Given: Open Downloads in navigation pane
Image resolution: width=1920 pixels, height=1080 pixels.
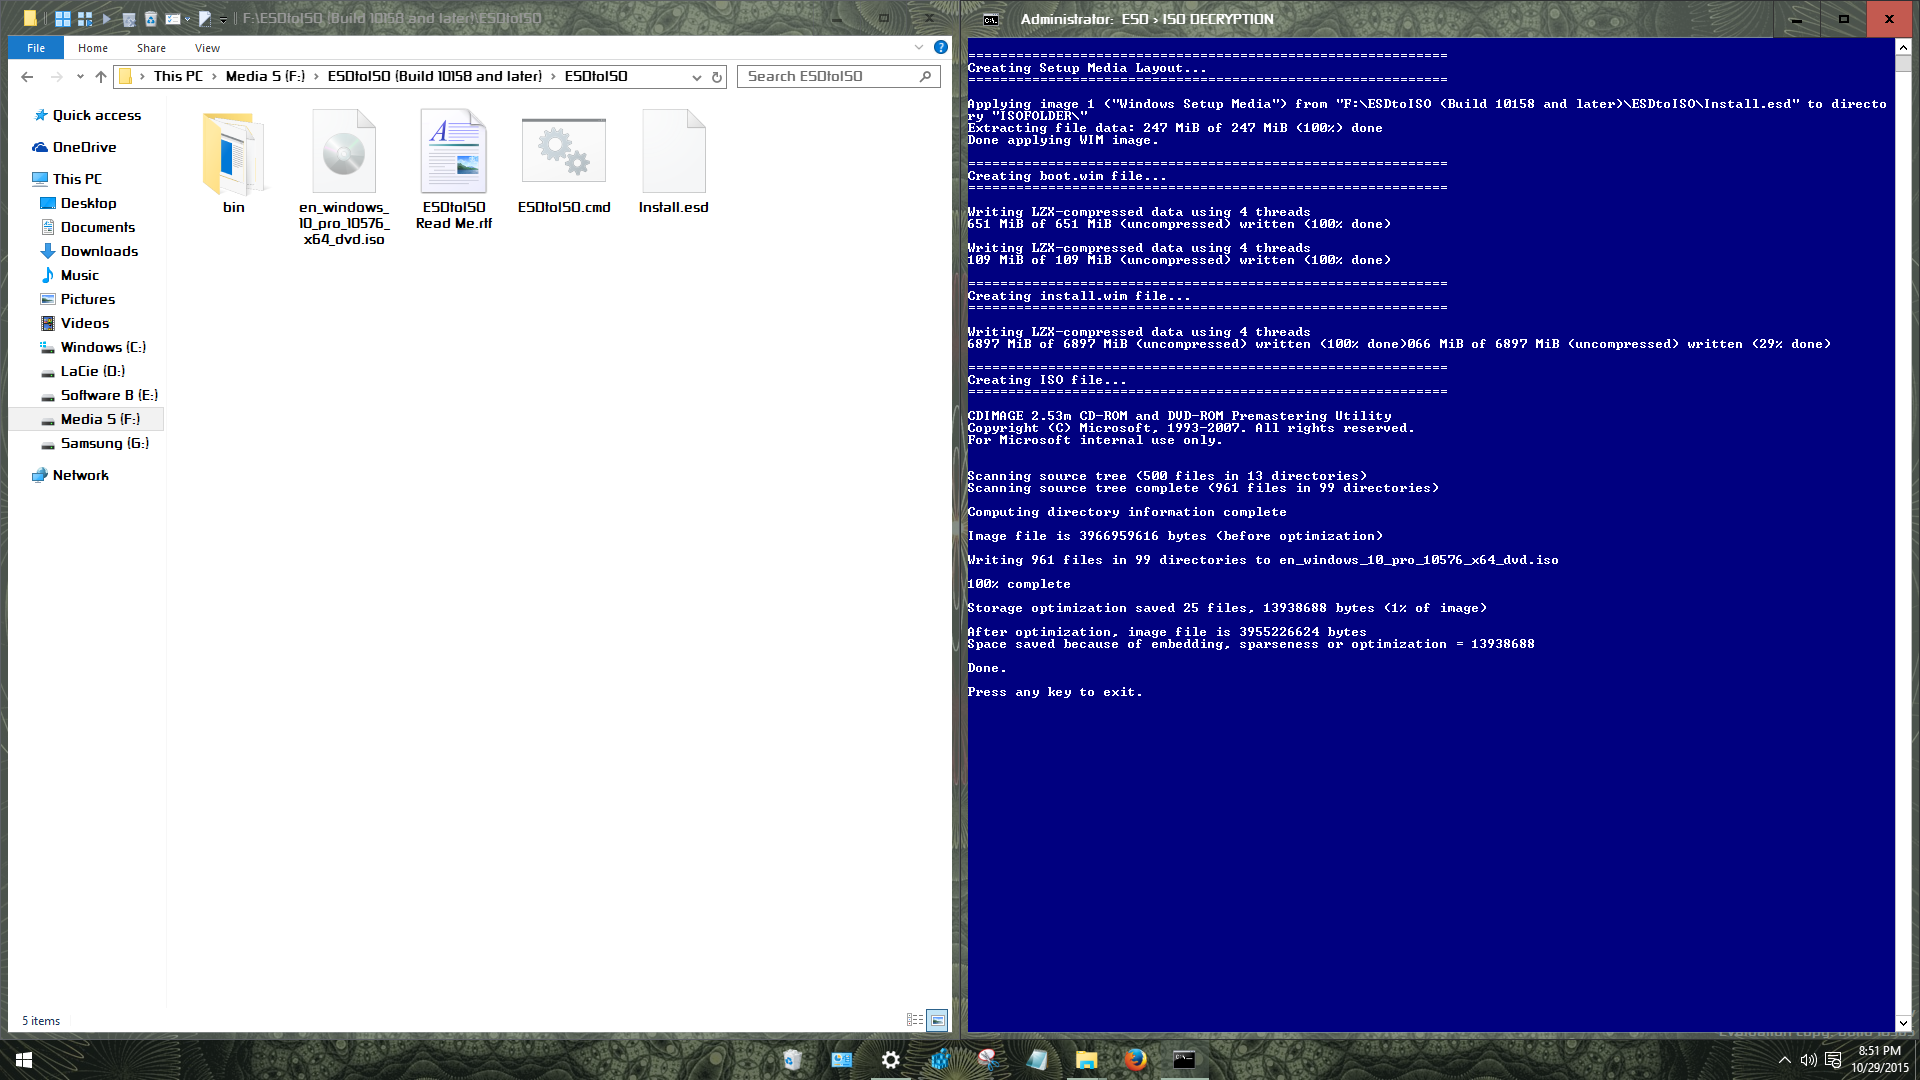Looking at the screenshot, I should point(90,251).
